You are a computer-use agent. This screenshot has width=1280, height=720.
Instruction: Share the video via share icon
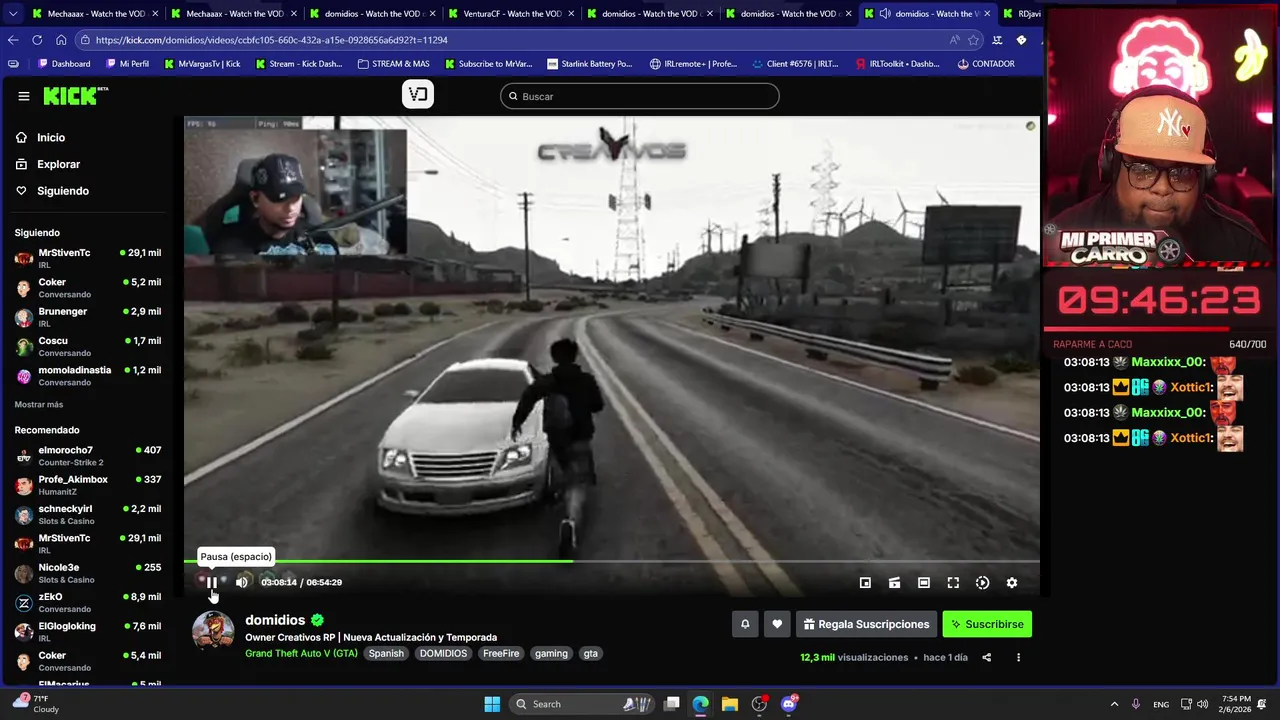986,657
